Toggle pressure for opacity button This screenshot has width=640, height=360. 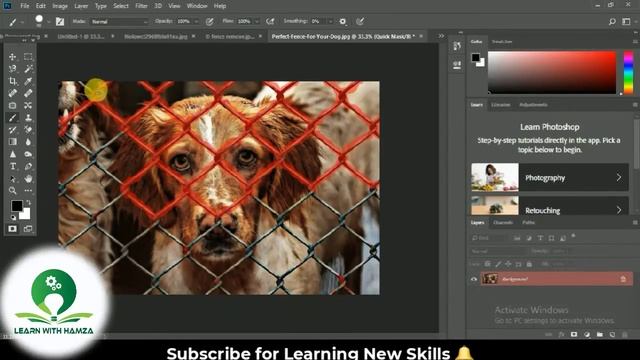click(x=209, y=22)
